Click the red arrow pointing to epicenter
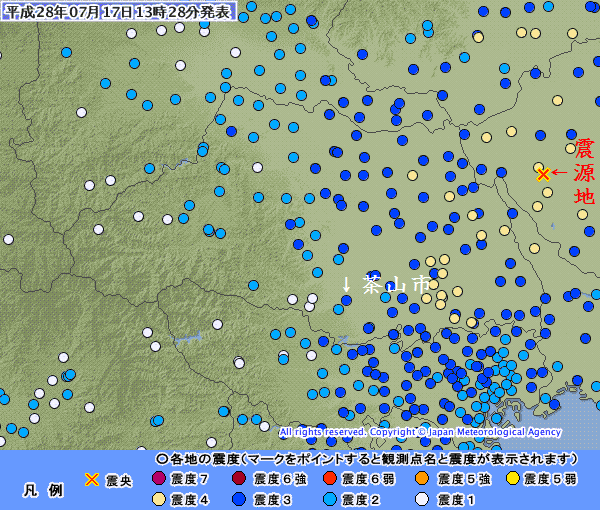The width and height of the screenshot is (600, 510). coord(558,174)
